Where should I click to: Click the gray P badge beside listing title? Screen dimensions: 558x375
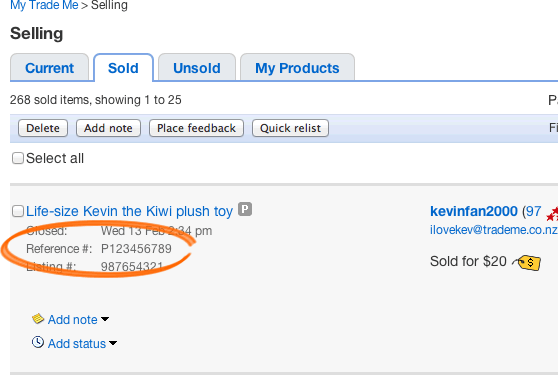[x=245, y=209]
